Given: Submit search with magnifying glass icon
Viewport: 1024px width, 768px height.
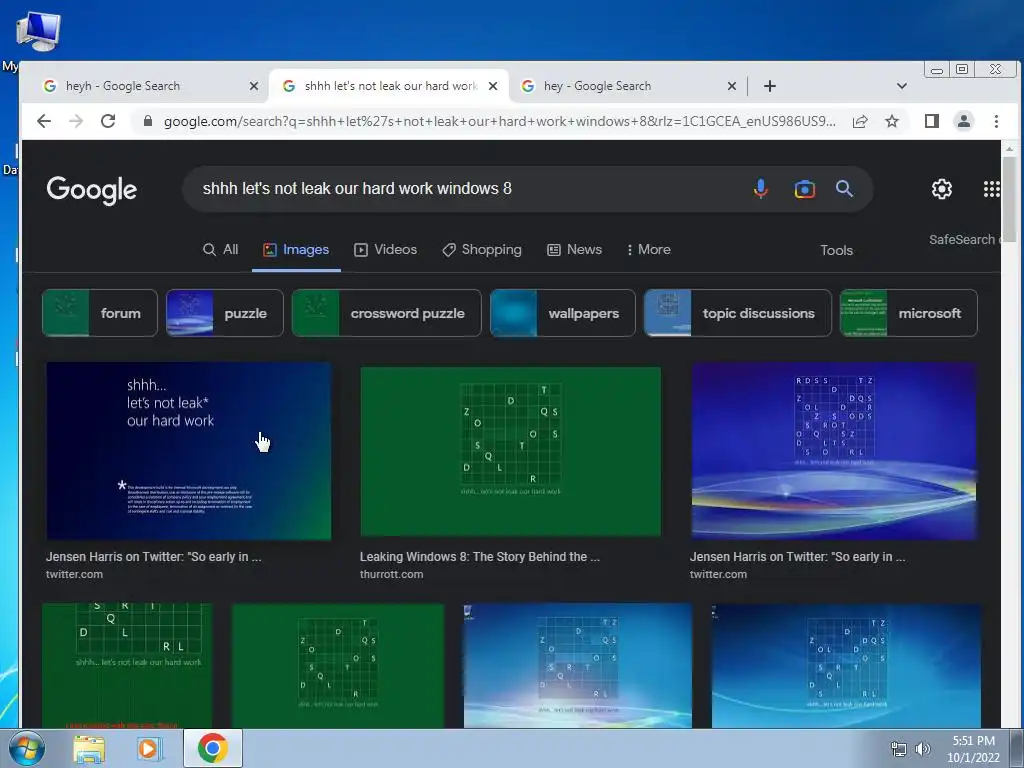Looking at the screenshot, I should point(844,189).
